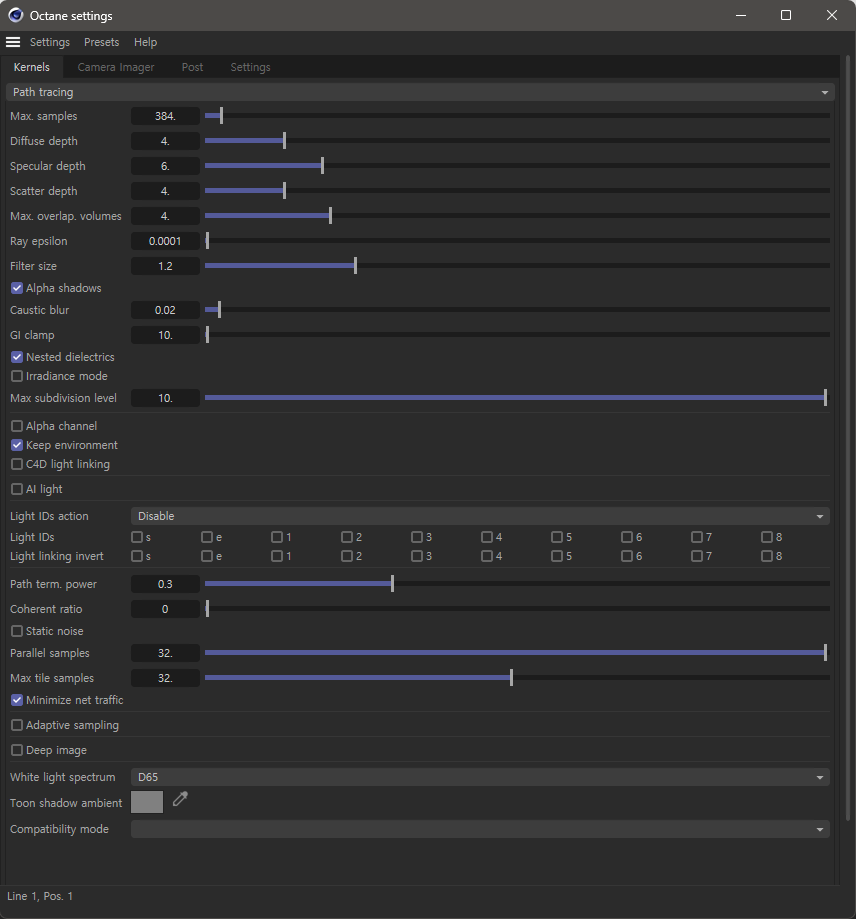
Task: Open the Presets menu
Action: coord(101,42)
